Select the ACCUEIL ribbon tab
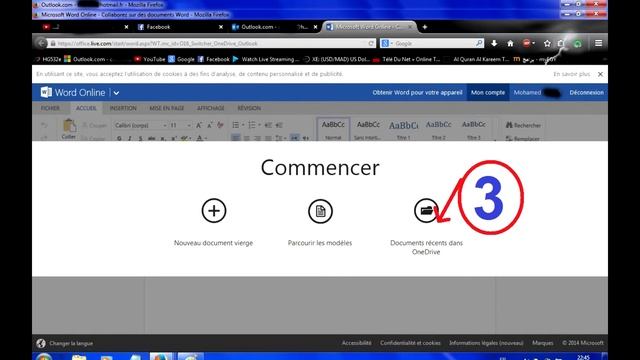Screen dimensions: 640x360 (86, 108)
